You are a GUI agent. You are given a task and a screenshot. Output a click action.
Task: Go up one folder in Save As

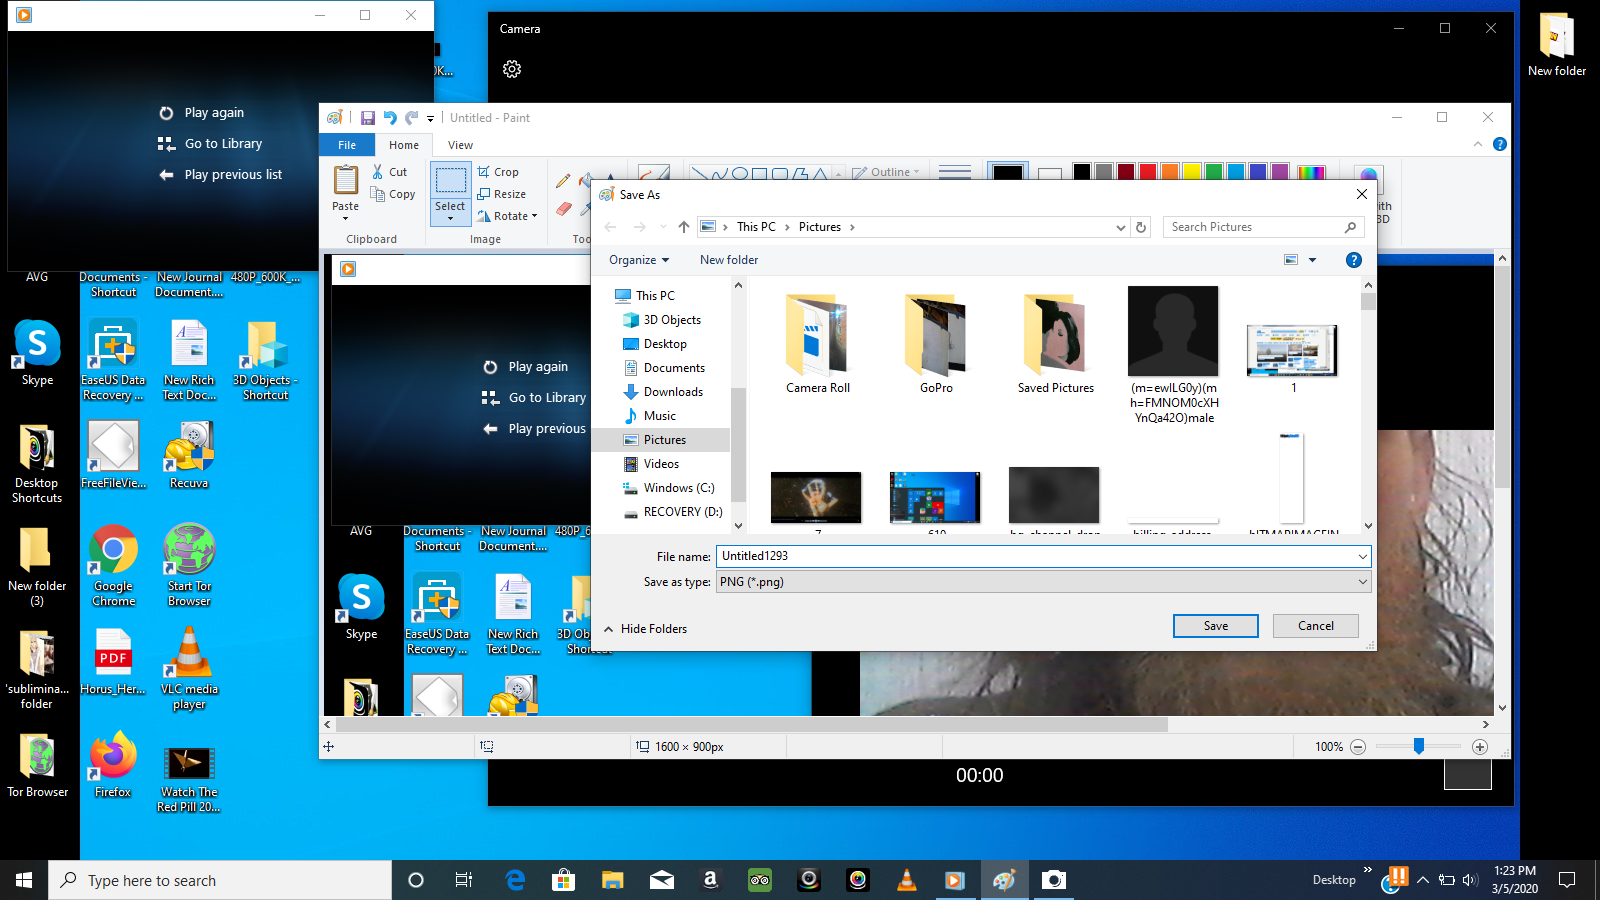(x=684, y=227)
